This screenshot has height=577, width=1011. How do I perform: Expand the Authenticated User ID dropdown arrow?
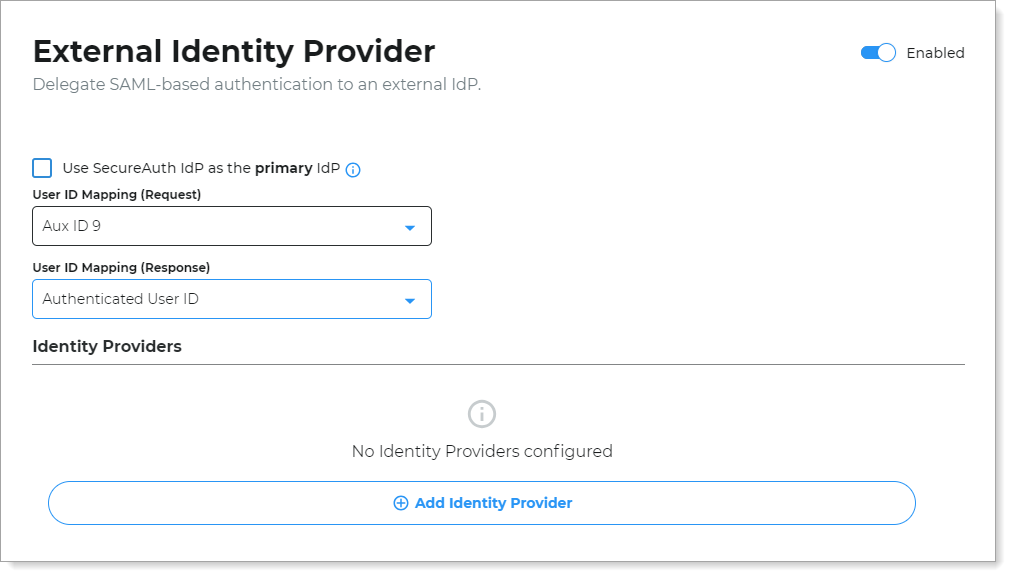click(x=409, y=300)
